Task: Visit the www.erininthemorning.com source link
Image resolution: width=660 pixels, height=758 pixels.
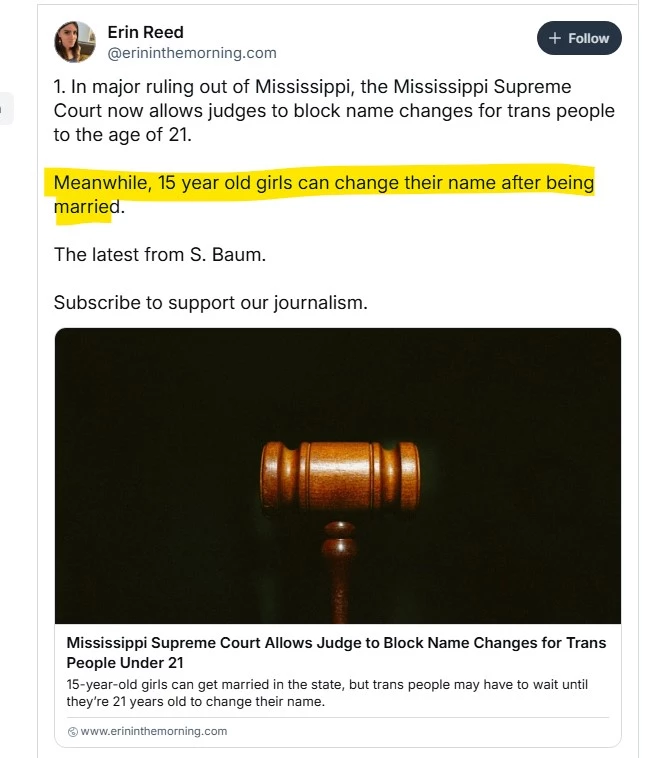Action: point(153,731)
